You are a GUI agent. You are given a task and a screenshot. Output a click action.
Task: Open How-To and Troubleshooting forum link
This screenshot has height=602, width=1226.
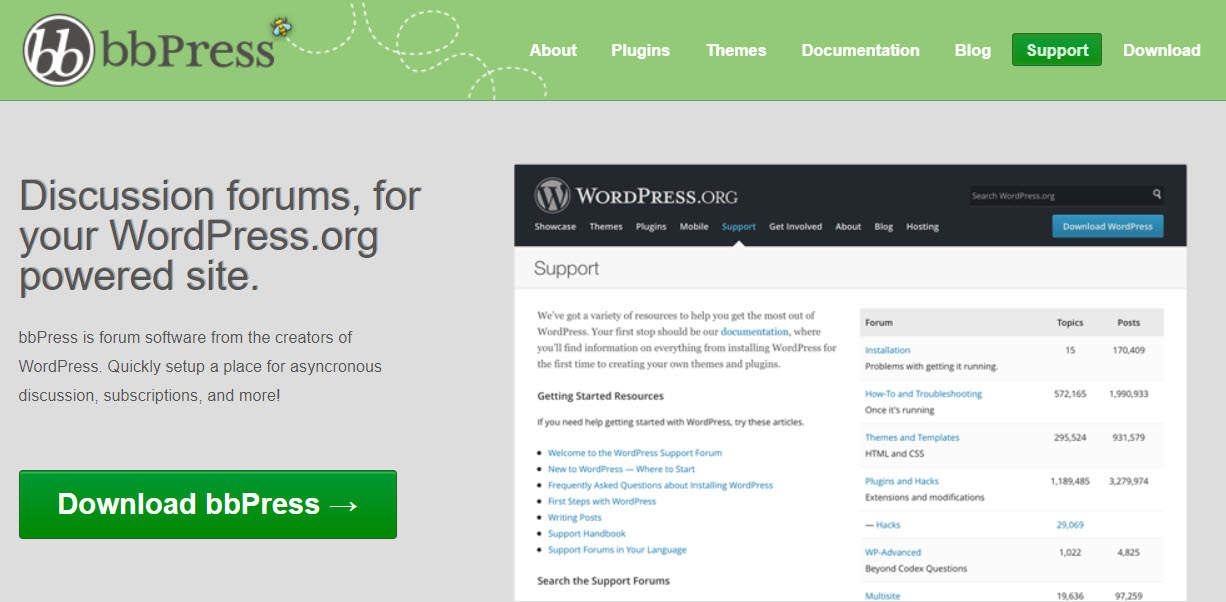(923, 394)
